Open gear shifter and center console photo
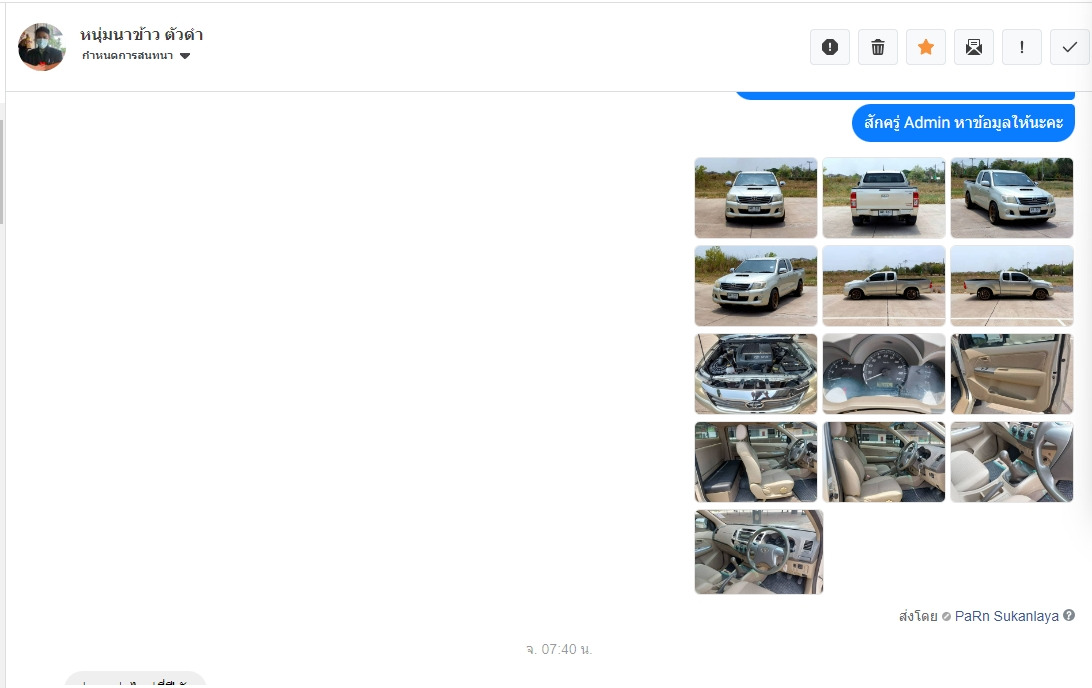This screenshot has width=1092, height=688. [1012, 462]
